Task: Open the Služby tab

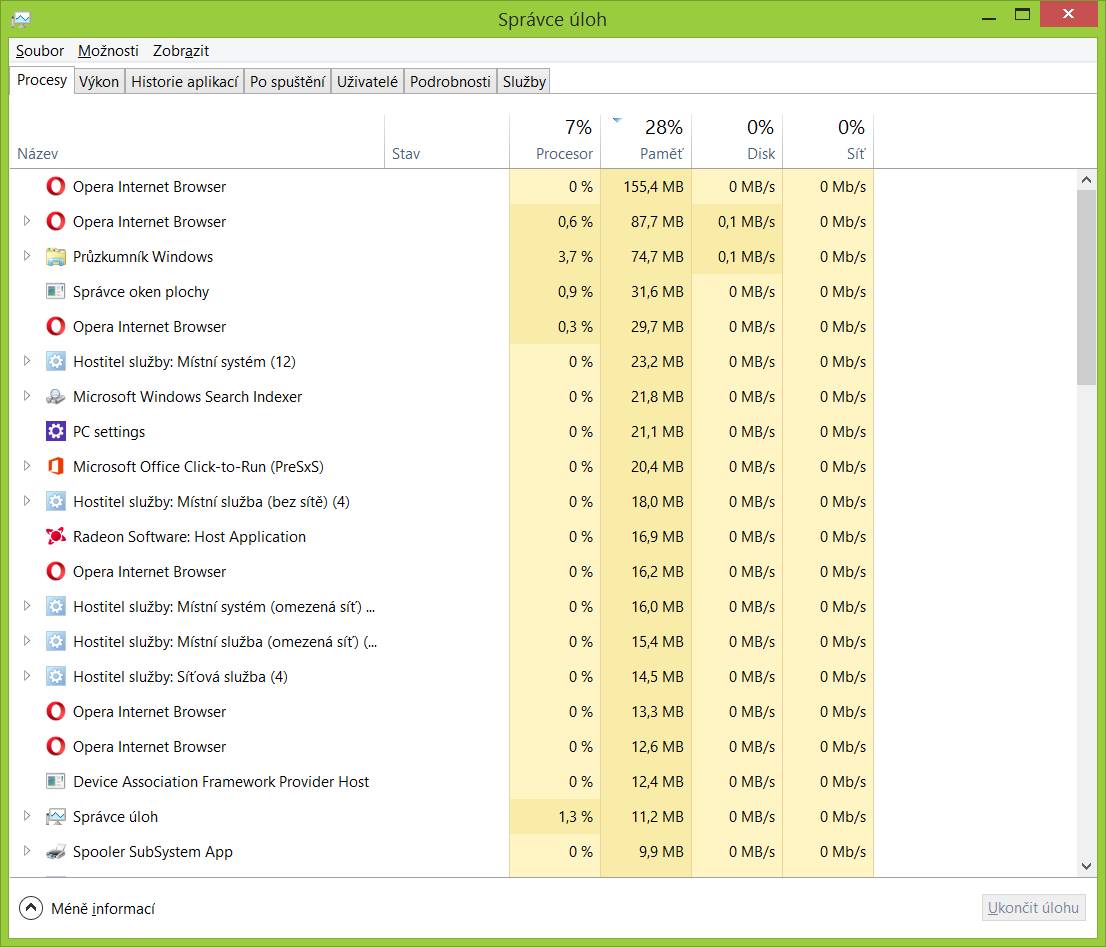Action: (524, 82)
